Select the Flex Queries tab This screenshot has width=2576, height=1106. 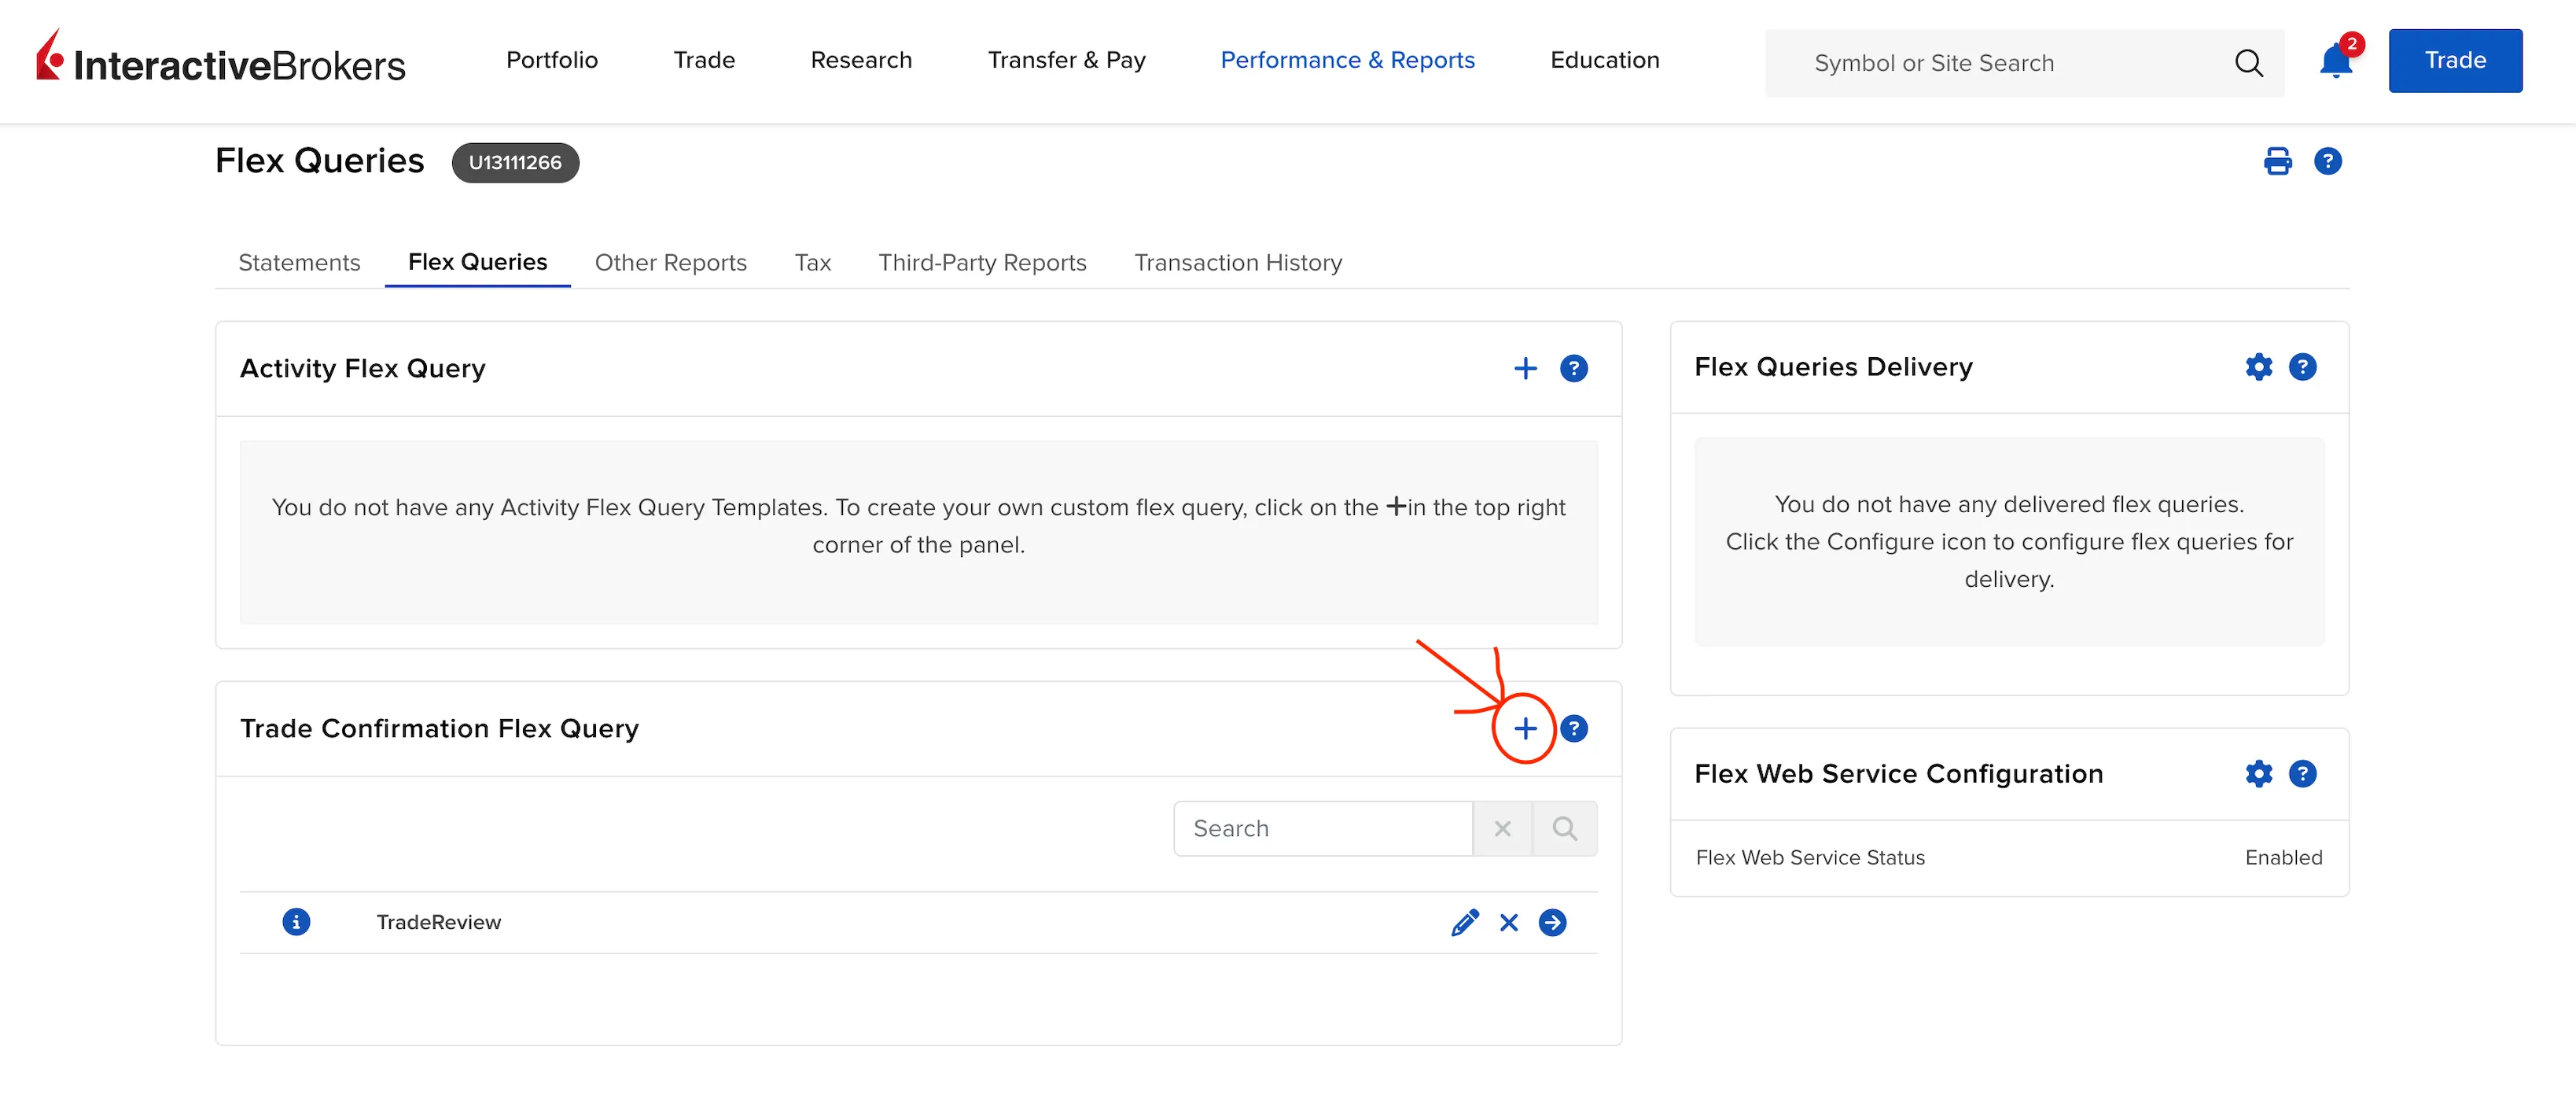(x=477, y=262)
